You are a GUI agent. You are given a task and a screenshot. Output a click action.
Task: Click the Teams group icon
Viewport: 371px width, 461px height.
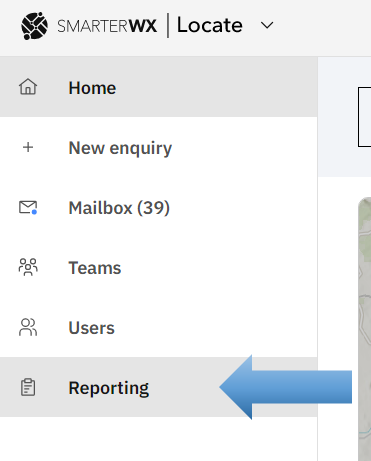pos(28,267)
